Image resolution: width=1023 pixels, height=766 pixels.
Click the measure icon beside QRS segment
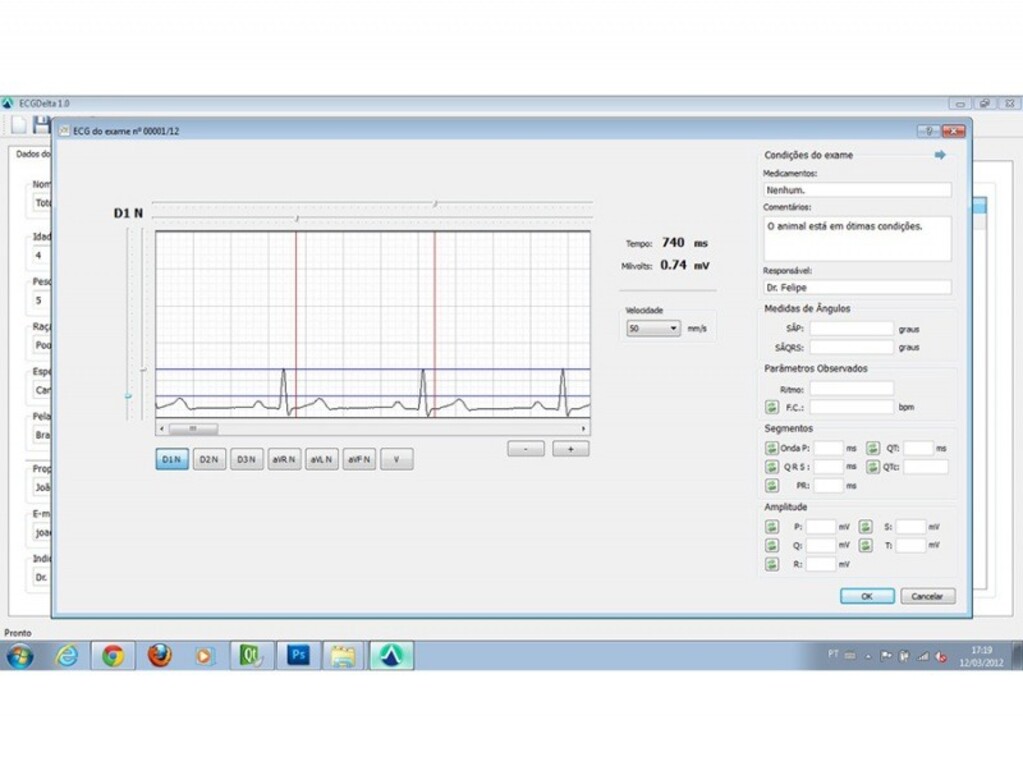point(771,466)
